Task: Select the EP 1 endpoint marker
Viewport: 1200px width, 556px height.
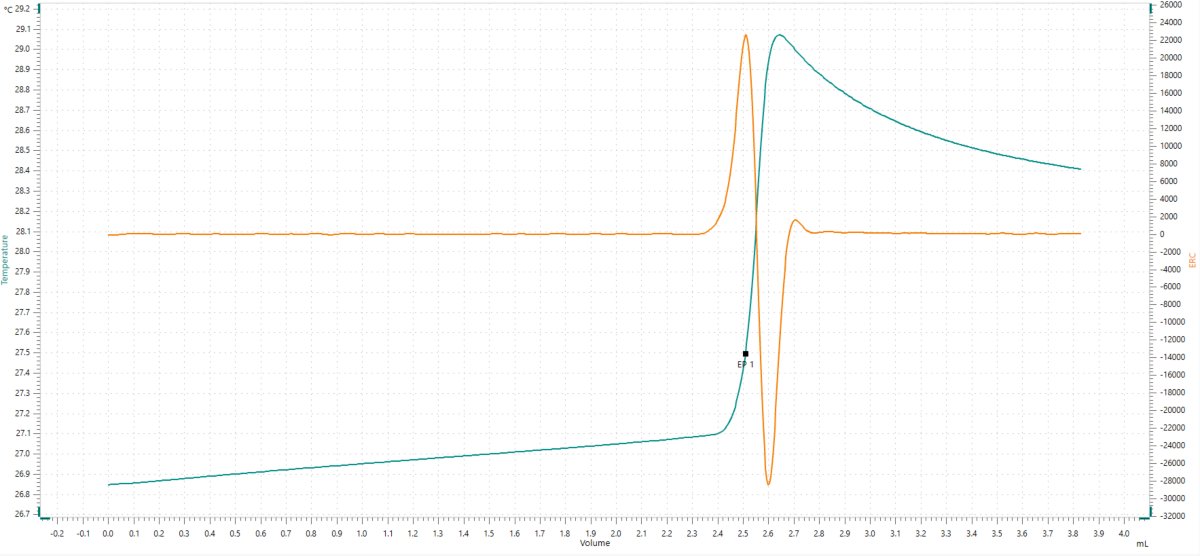Action: [745, 353]
